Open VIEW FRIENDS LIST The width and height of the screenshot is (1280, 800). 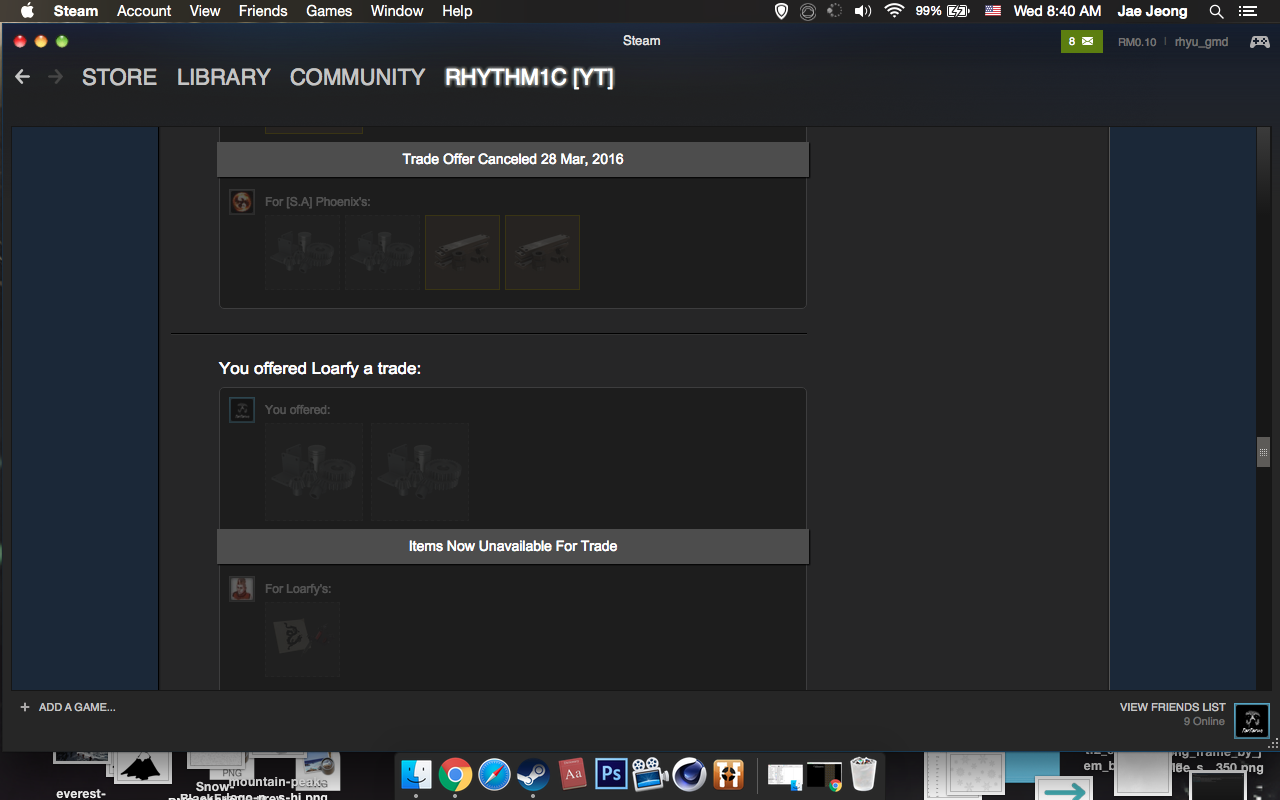[x=1172, y=707]
